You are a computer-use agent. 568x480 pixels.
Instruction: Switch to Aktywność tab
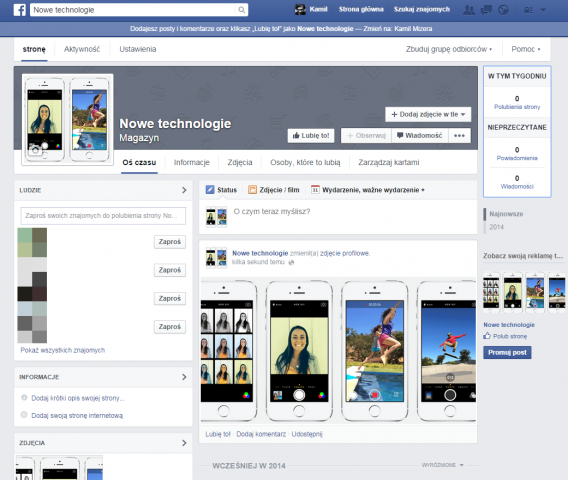[x=82, y=49]
